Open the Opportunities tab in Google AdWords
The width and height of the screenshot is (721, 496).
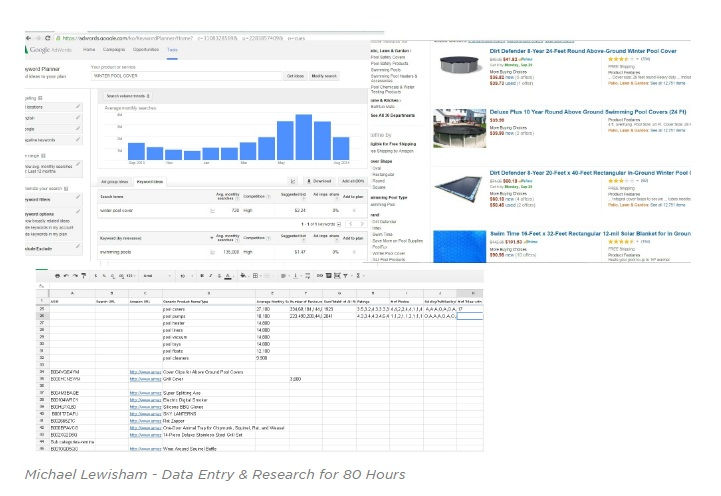[146, 49]
